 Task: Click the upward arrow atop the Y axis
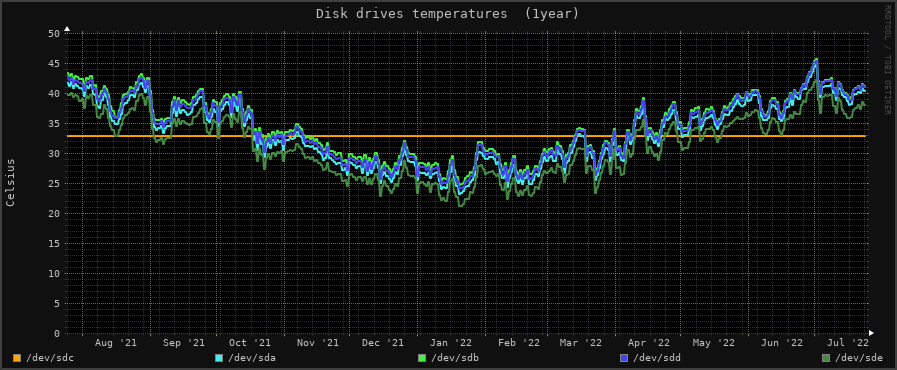(67, 29)
